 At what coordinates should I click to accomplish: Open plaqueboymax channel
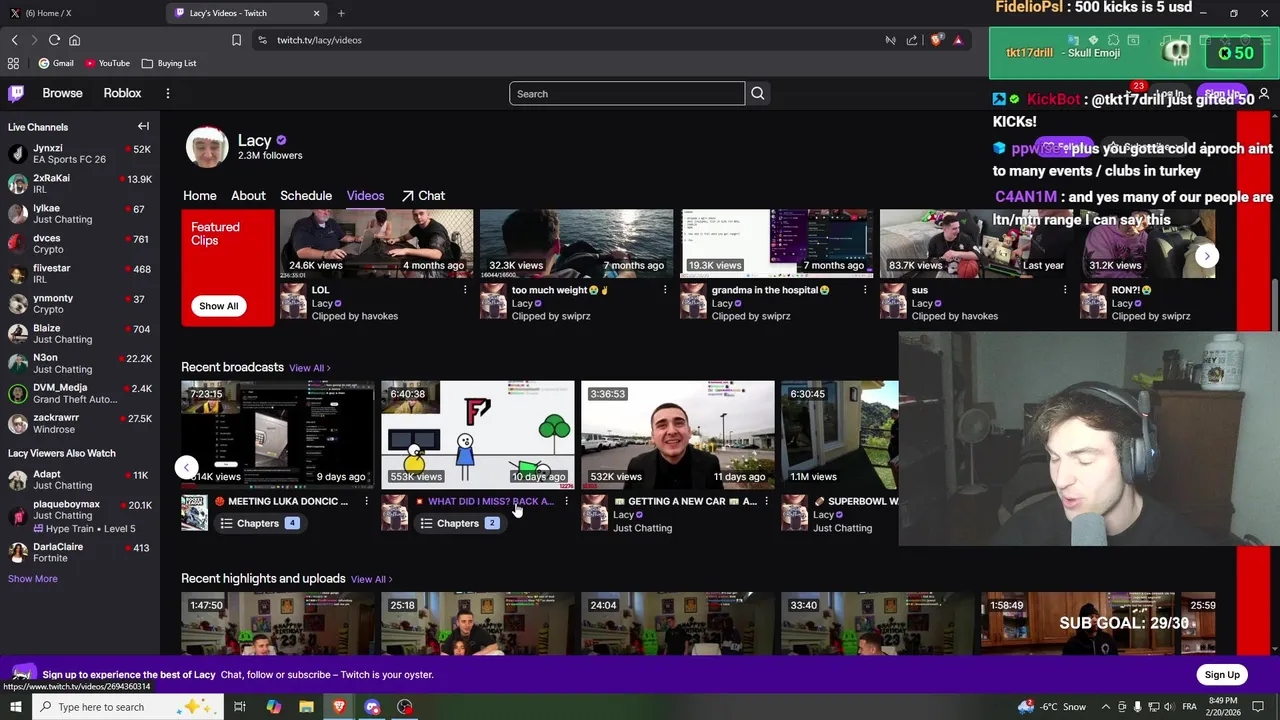coord(80,515)
